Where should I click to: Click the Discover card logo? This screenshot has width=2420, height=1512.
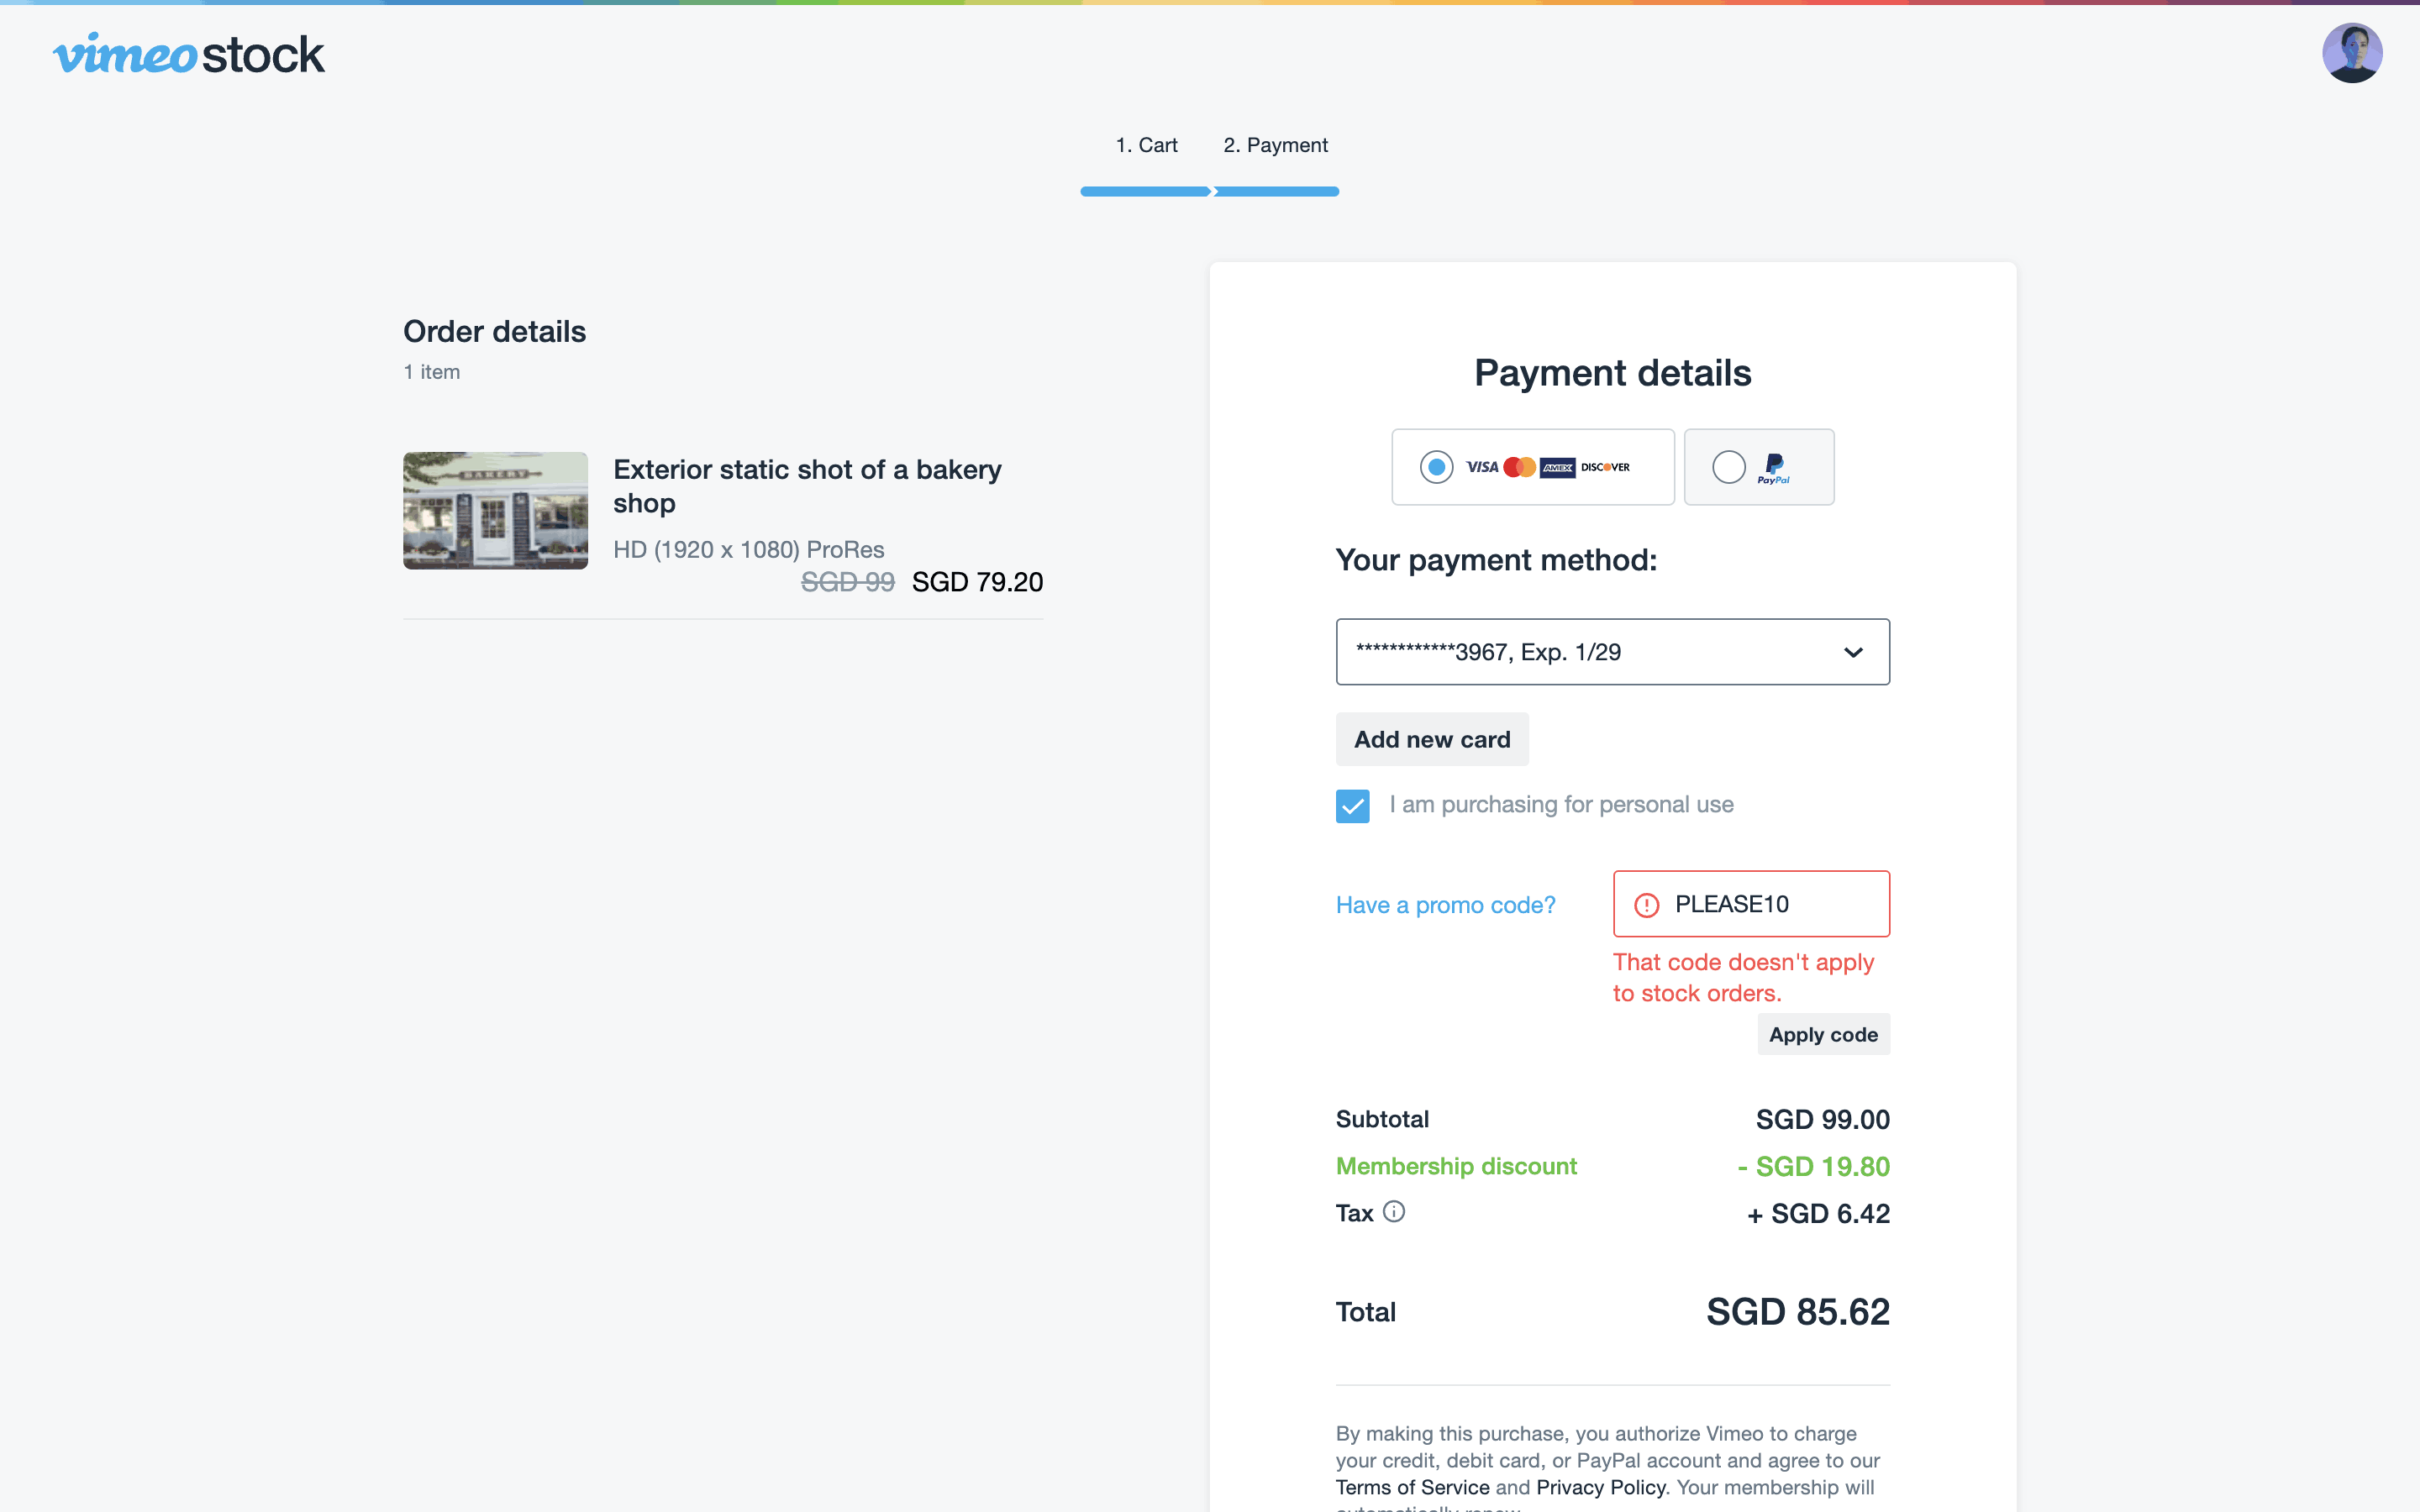click(x=1605, y=467)
